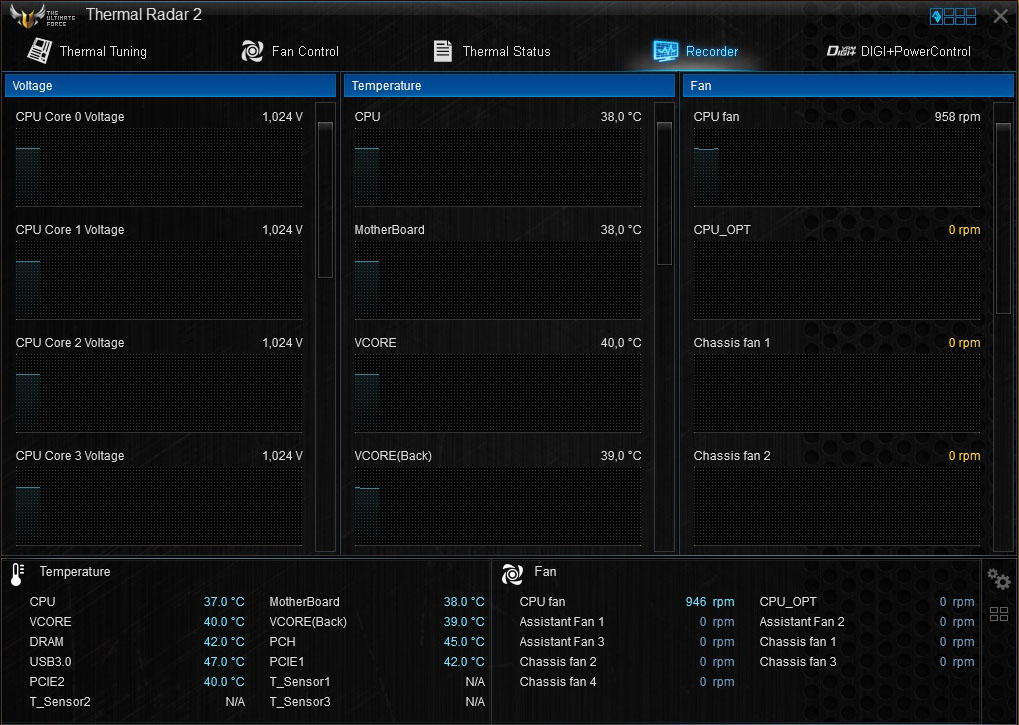Viewport: 1019px width, 725px height.
Task: Click the 0 rpm value for CPU_OPT graph
Action: [964, 230]
